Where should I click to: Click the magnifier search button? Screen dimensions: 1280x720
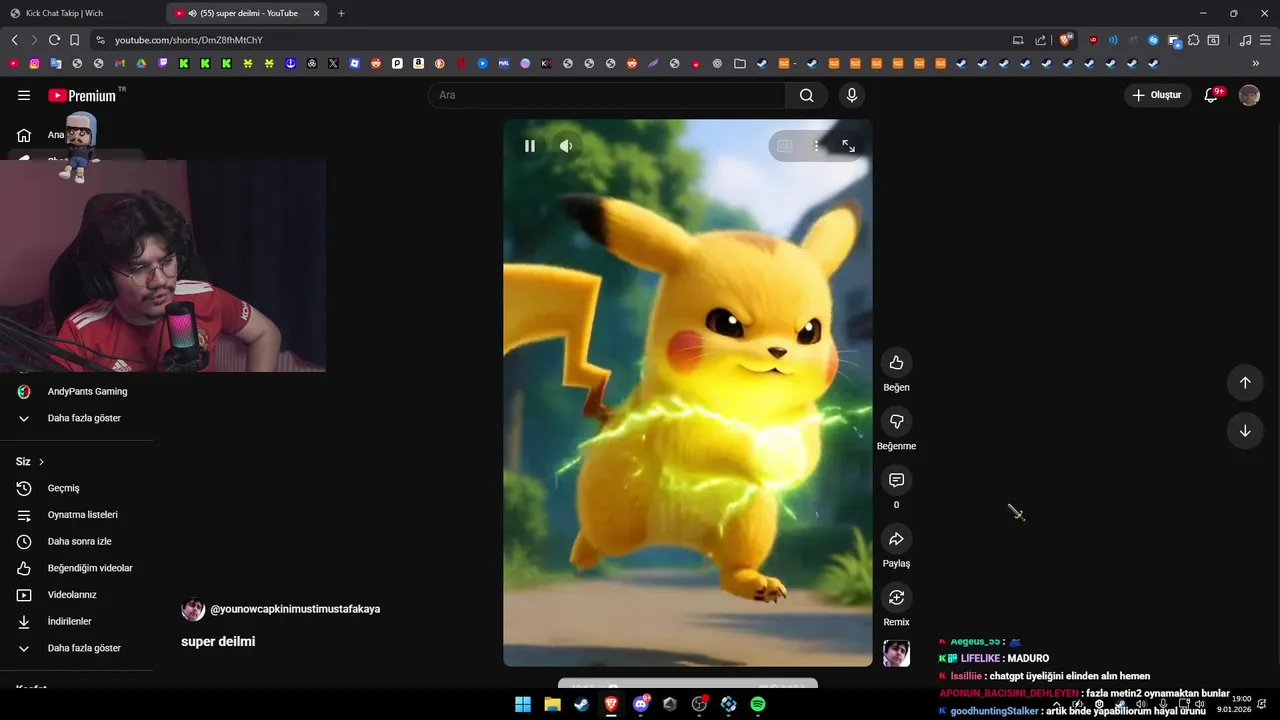click(807, 95)
